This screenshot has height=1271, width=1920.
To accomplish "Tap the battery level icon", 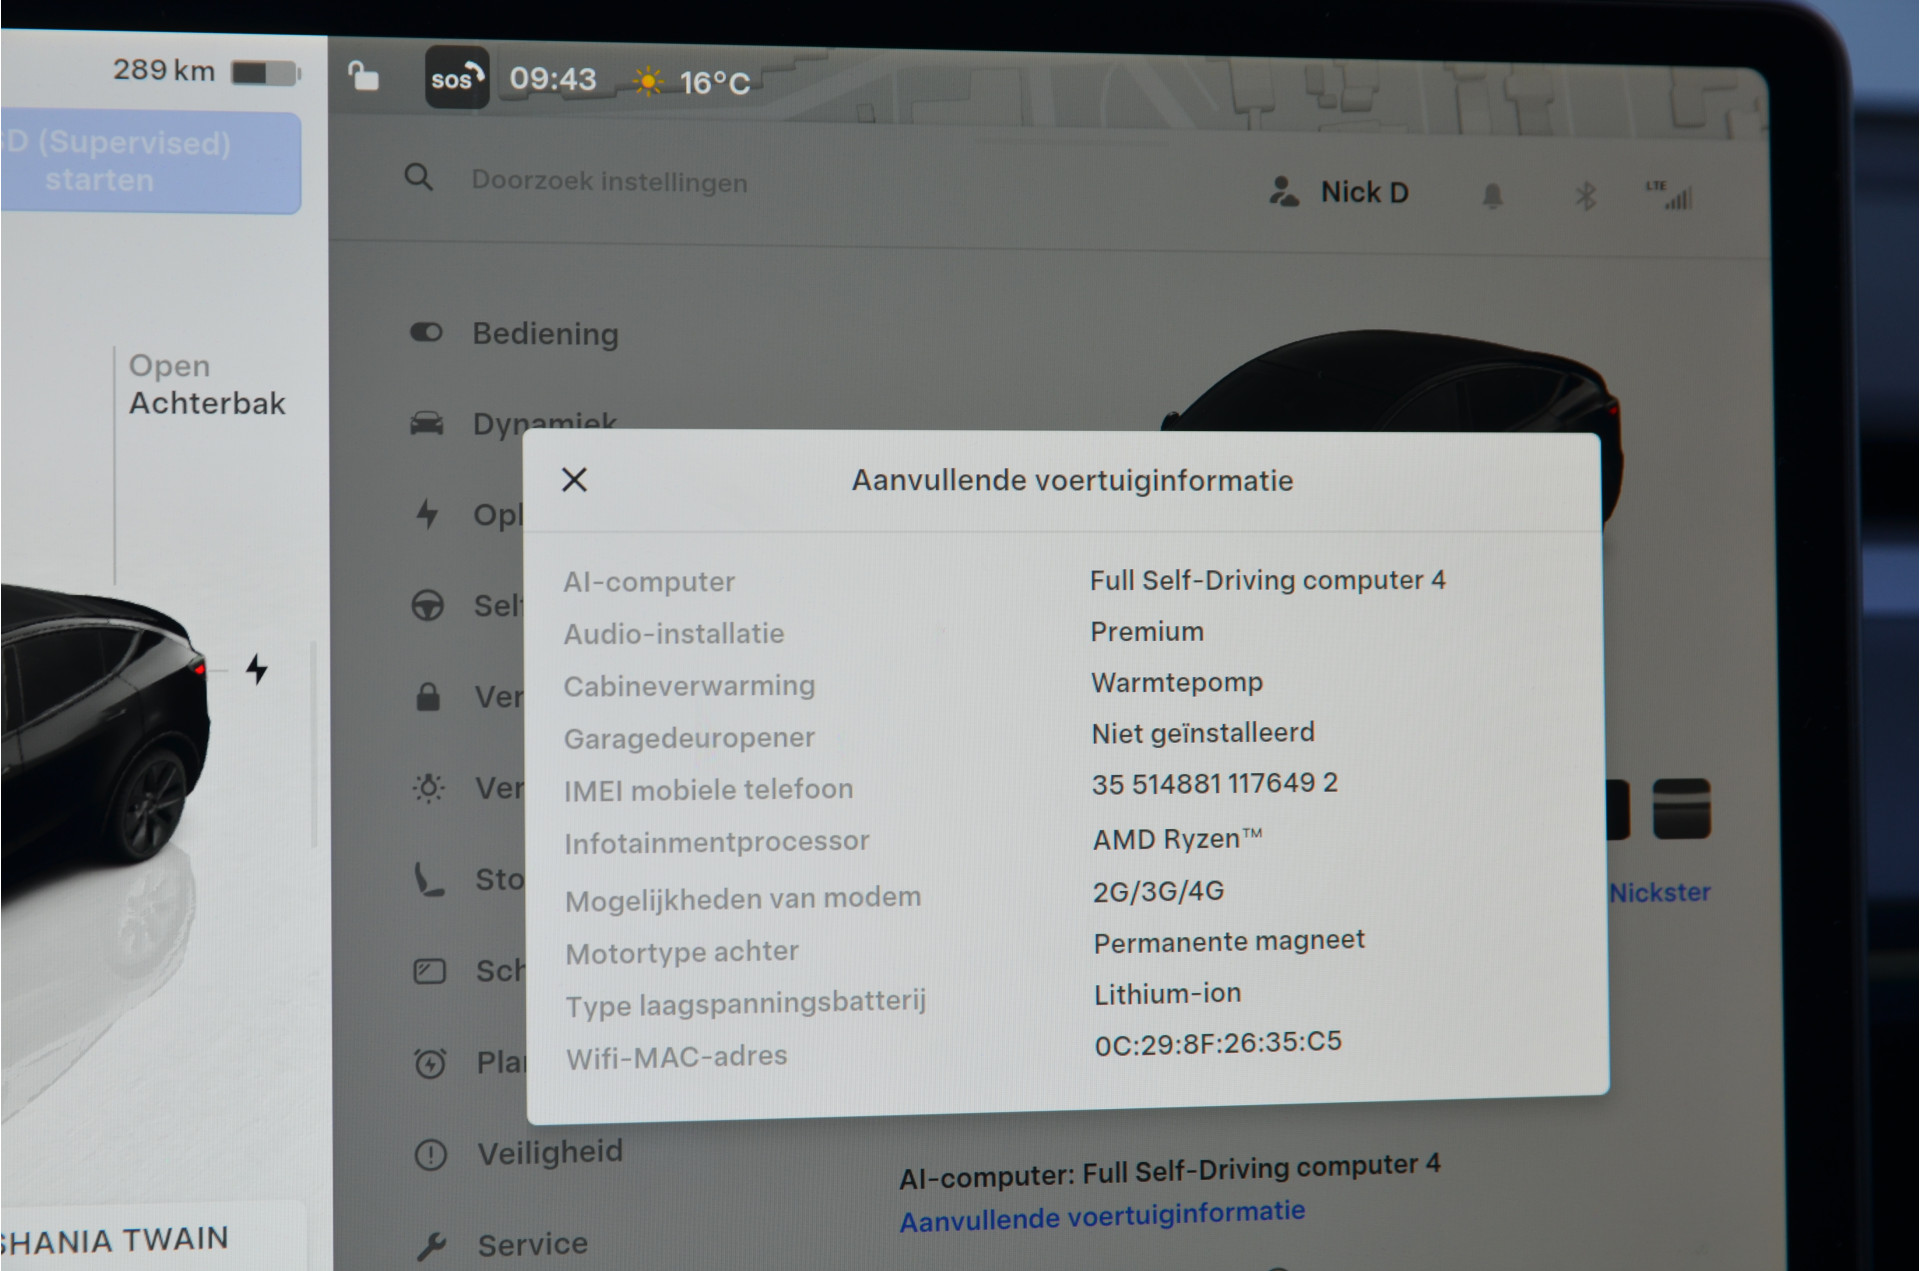I will pyautogui.click(x=266, y=73).
